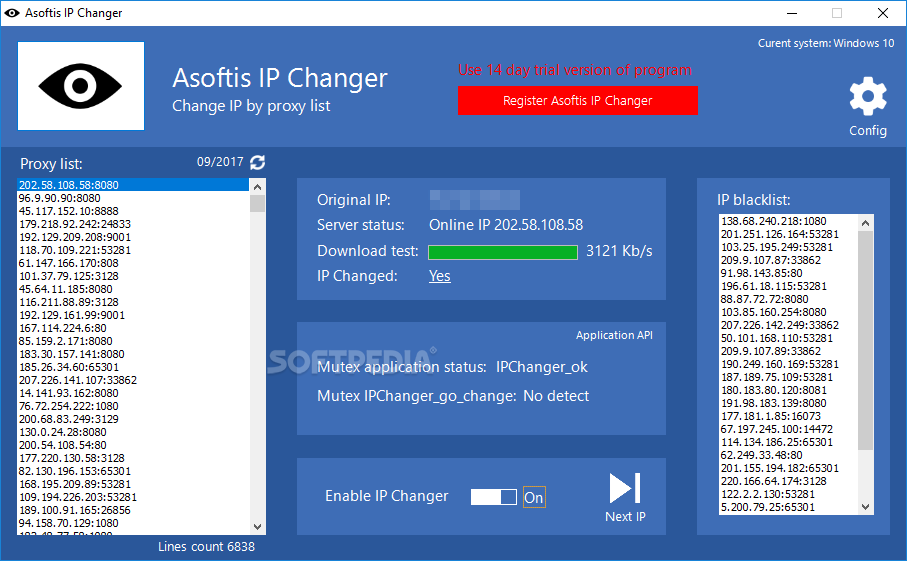
Task: Select proxy 101.37.79.125:3128
Action: click(133, 276)
